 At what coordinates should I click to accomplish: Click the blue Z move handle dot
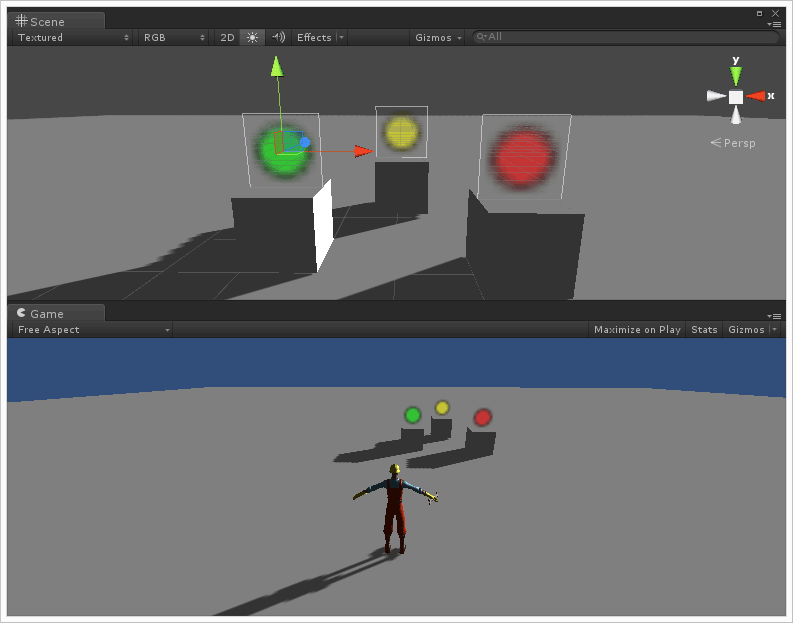coord(305,143)
